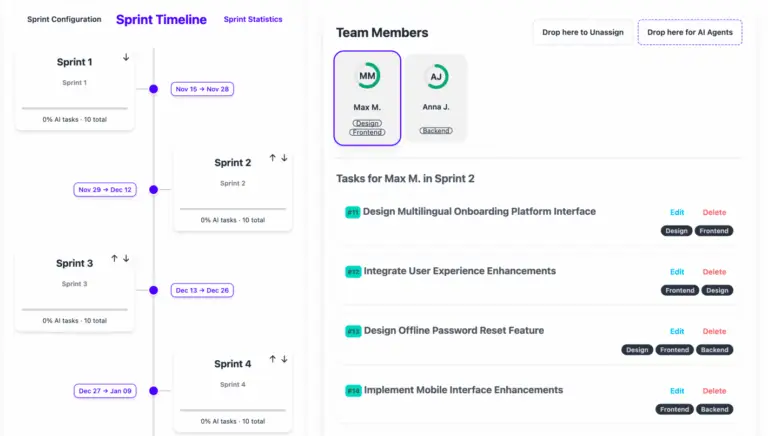Image resolution: width=768 pixels, height=436 pixels.
Task: Click Max M.'s MM avatar icon
Action: 367,77
